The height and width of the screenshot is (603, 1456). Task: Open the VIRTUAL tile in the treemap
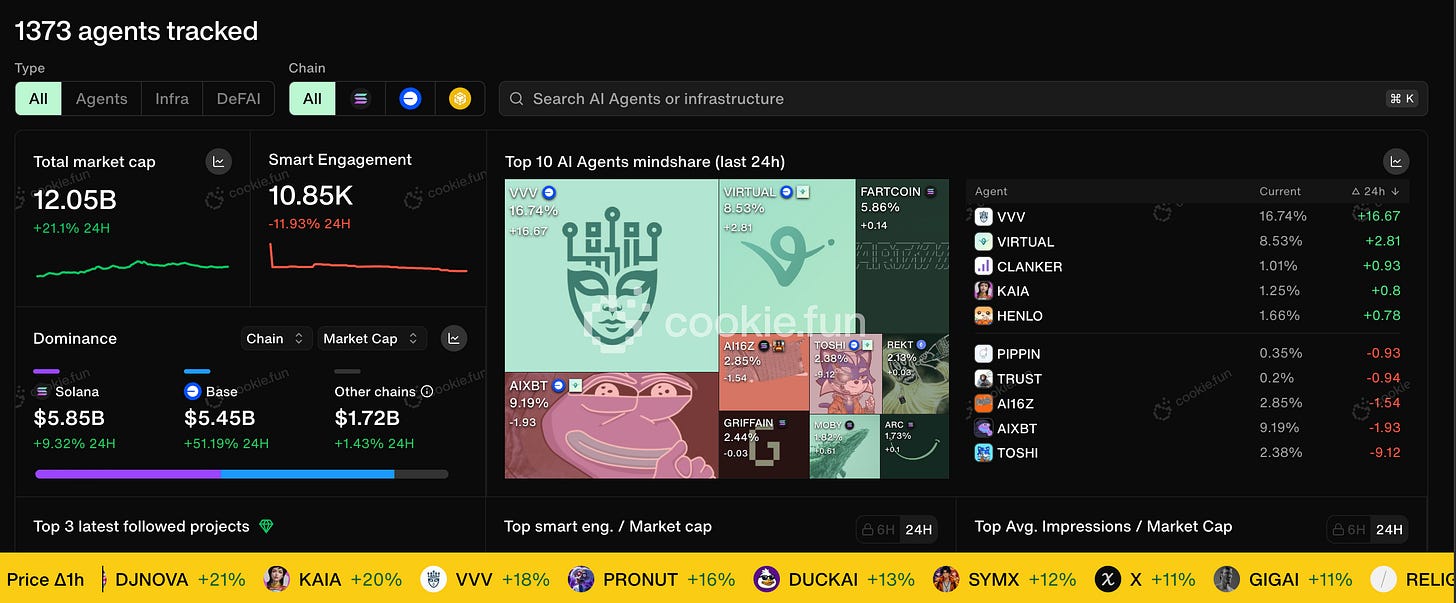point(787,256)
